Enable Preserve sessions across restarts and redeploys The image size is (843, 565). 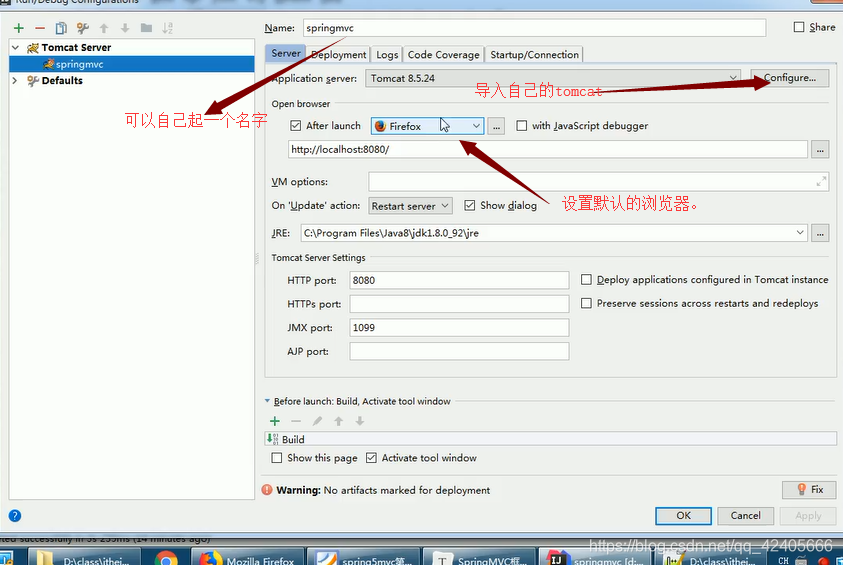pyautogui.click(x=586, y=303)
